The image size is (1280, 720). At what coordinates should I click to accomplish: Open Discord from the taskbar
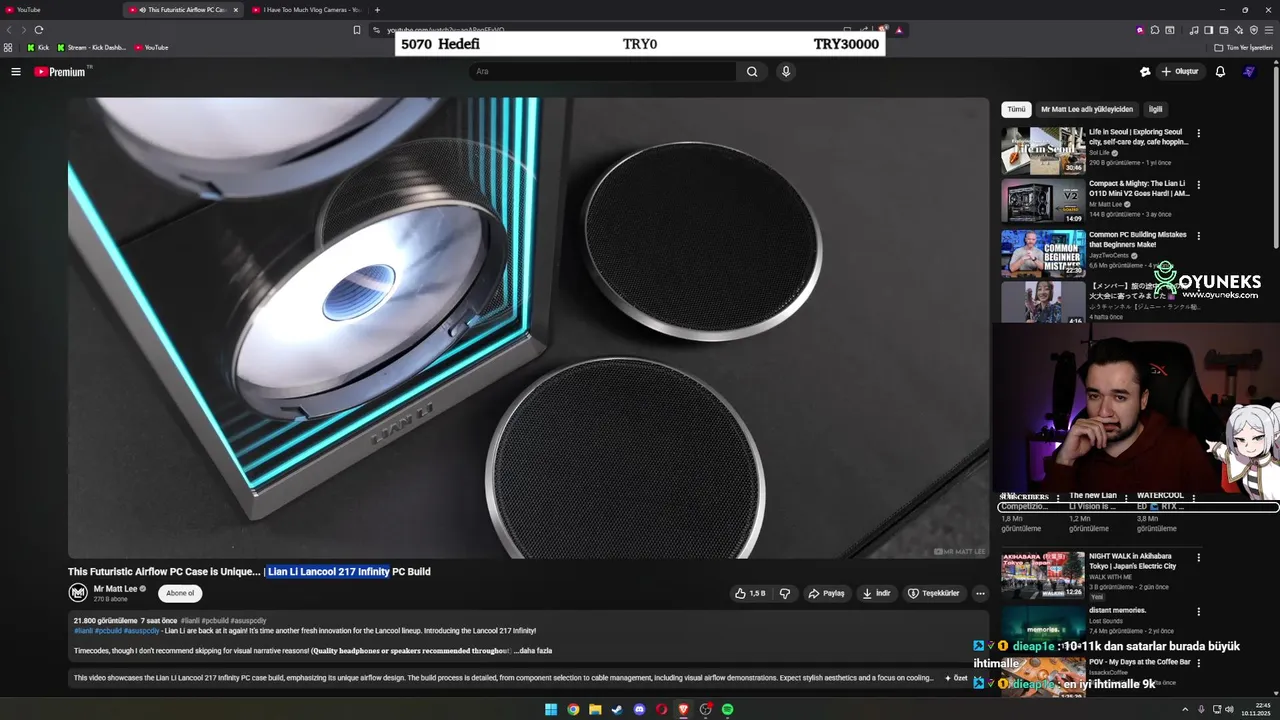640,710
